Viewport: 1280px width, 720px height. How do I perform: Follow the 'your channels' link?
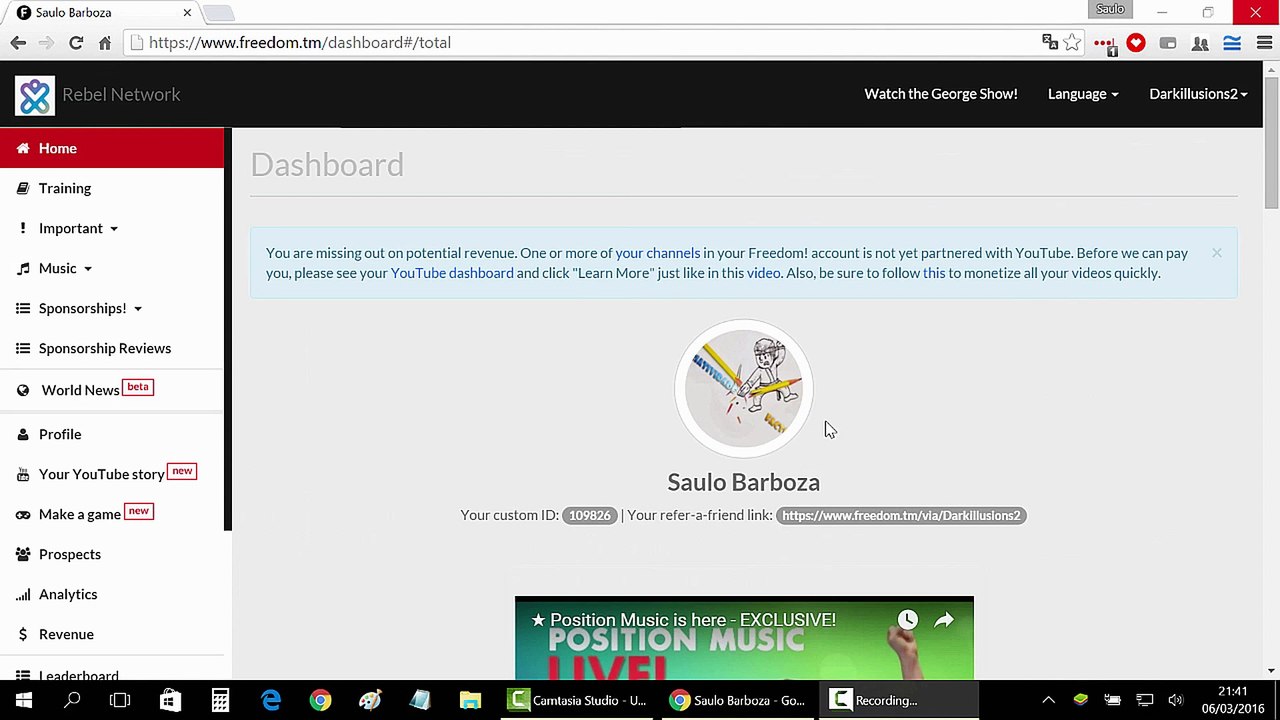pos(658,253)
